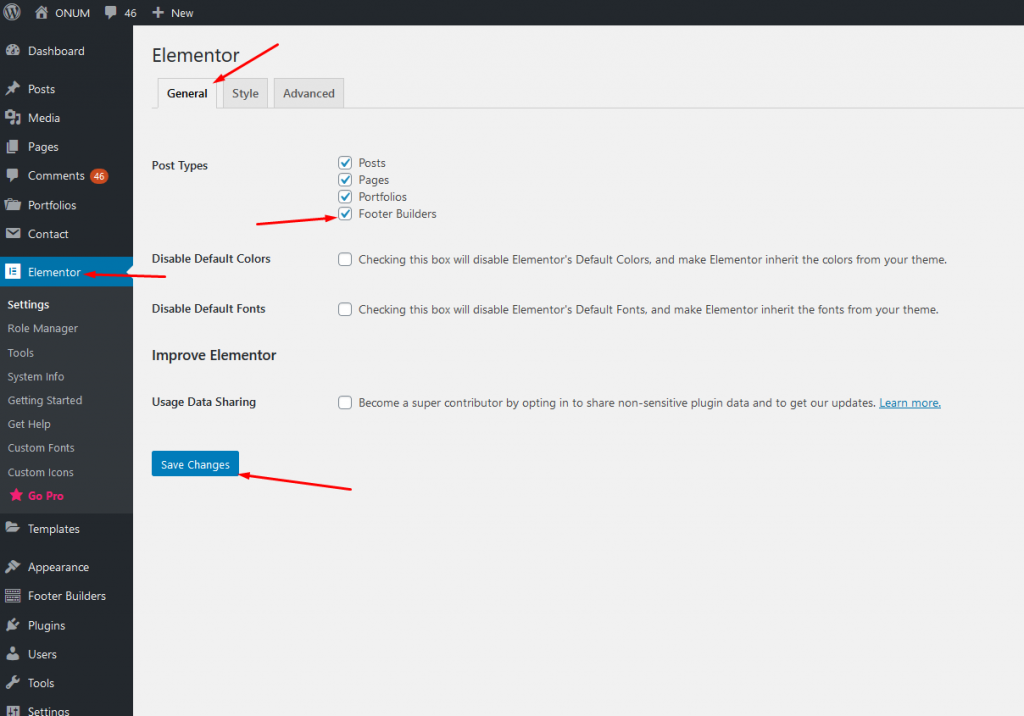Open the Templates menu label
This screenshot has width=1024, height=716.
[x=54, y=529]
